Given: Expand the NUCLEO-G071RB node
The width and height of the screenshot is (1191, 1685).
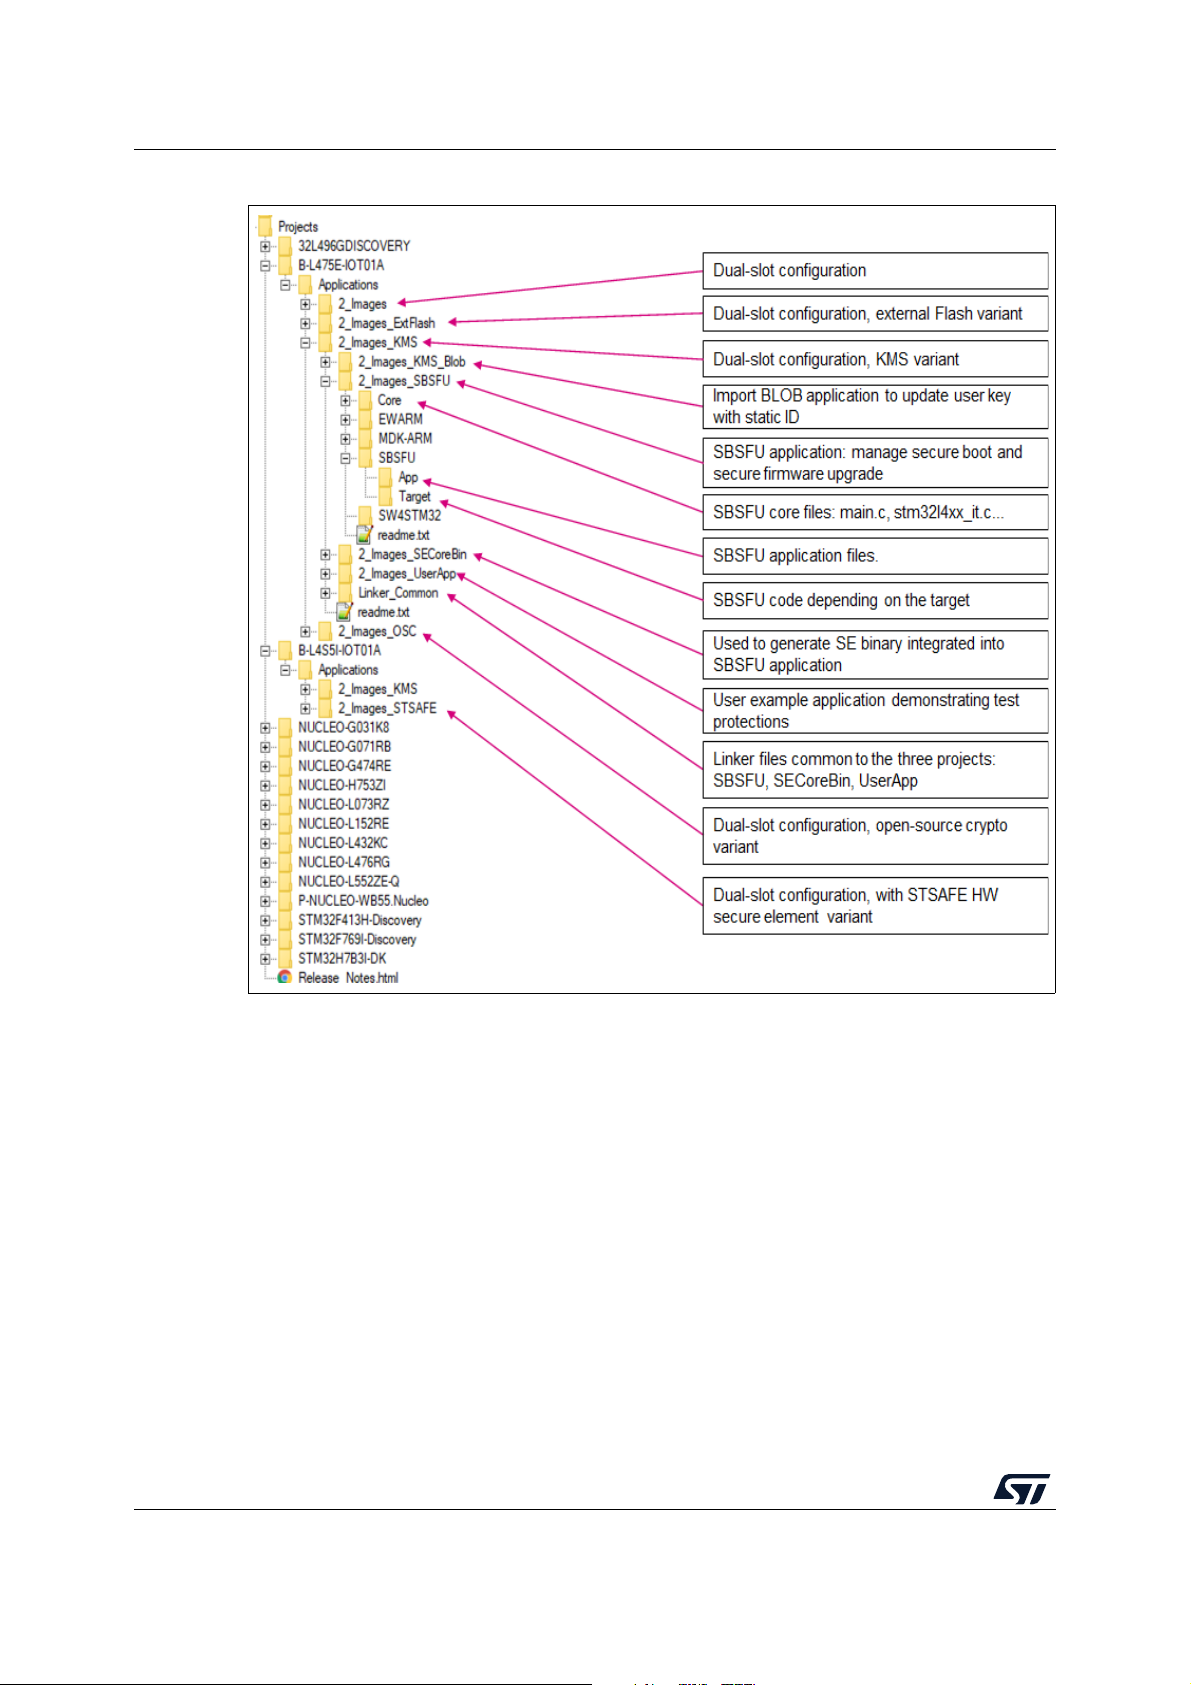Looking at the screenshot, I should point(265,746).
